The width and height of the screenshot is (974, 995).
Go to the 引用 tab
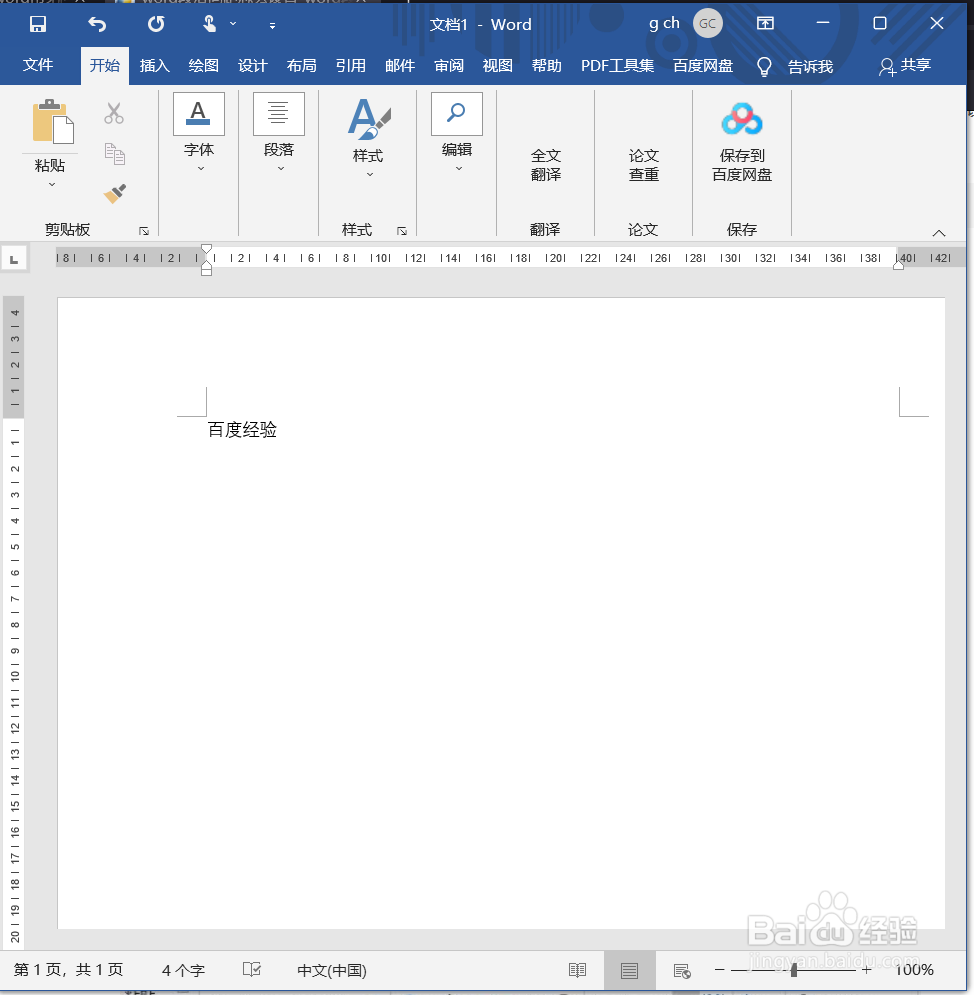click(350, 65)
